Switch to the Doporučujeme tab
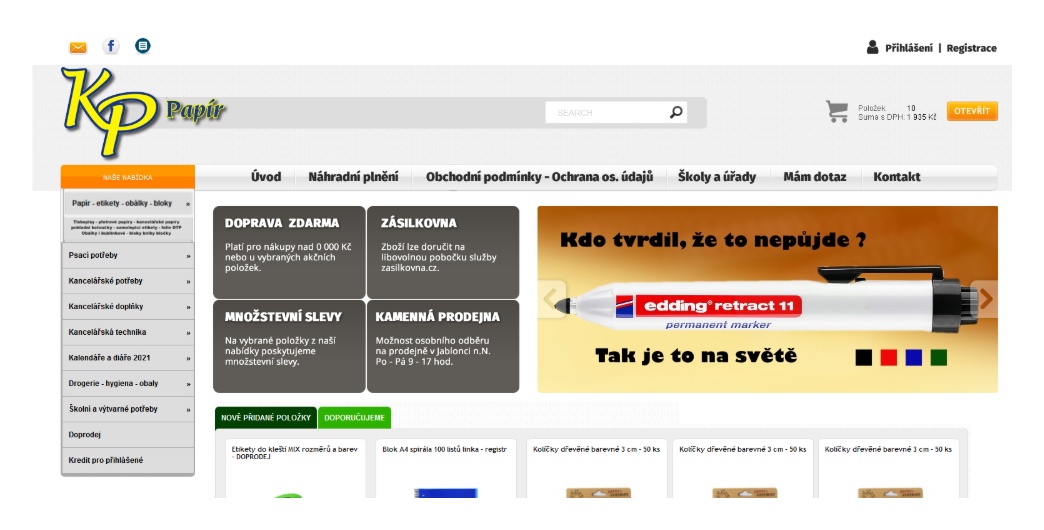 (355, 417)
